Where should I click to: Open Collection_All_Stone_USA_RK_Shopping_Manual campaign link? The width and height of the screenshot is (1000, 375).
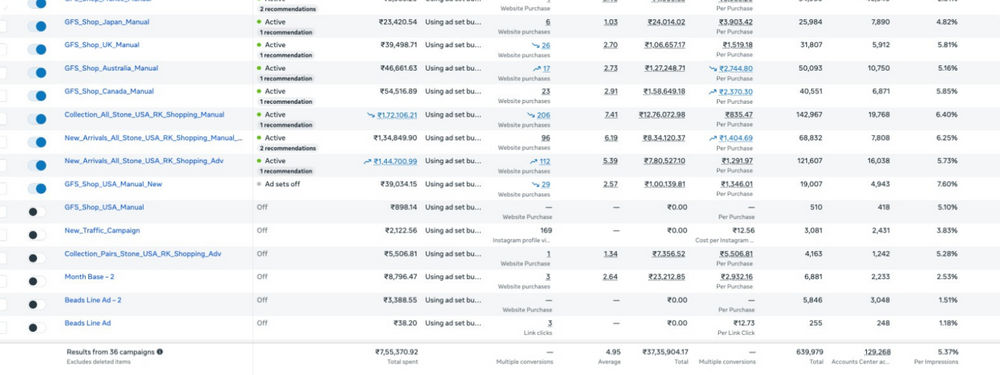click(x=144, y=115)
